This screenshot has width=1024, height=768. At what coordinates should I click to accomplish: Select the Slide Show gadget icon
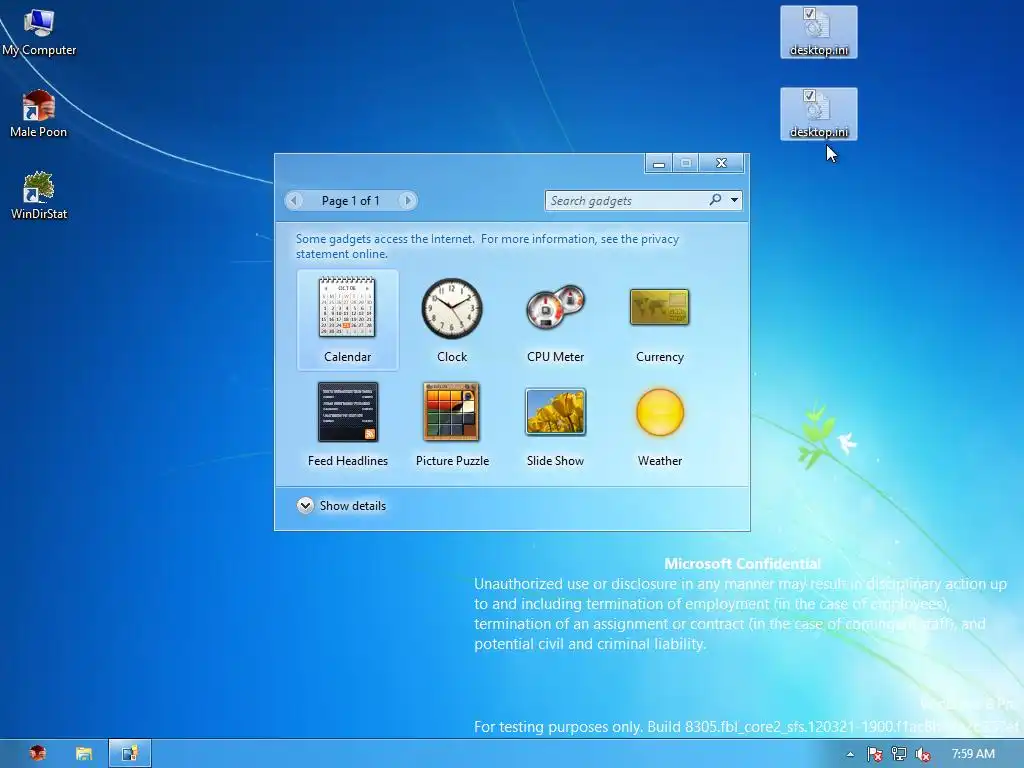tap(556, 411)
